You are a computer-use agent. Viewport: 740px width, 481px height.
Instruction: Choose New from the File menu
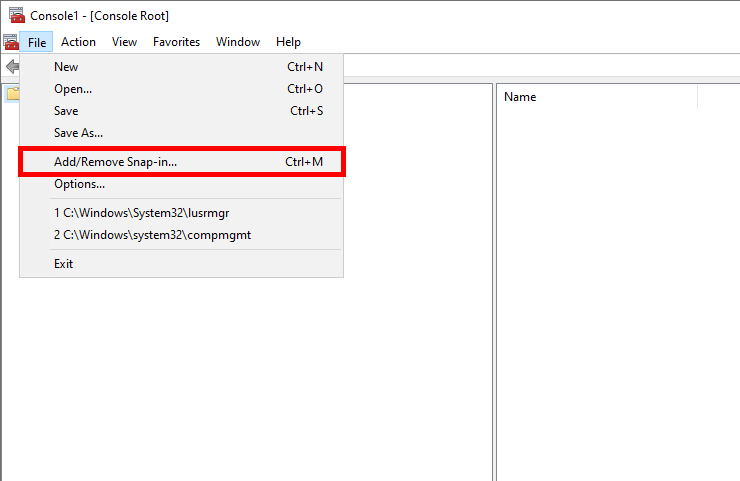click(x=66, y=67)
